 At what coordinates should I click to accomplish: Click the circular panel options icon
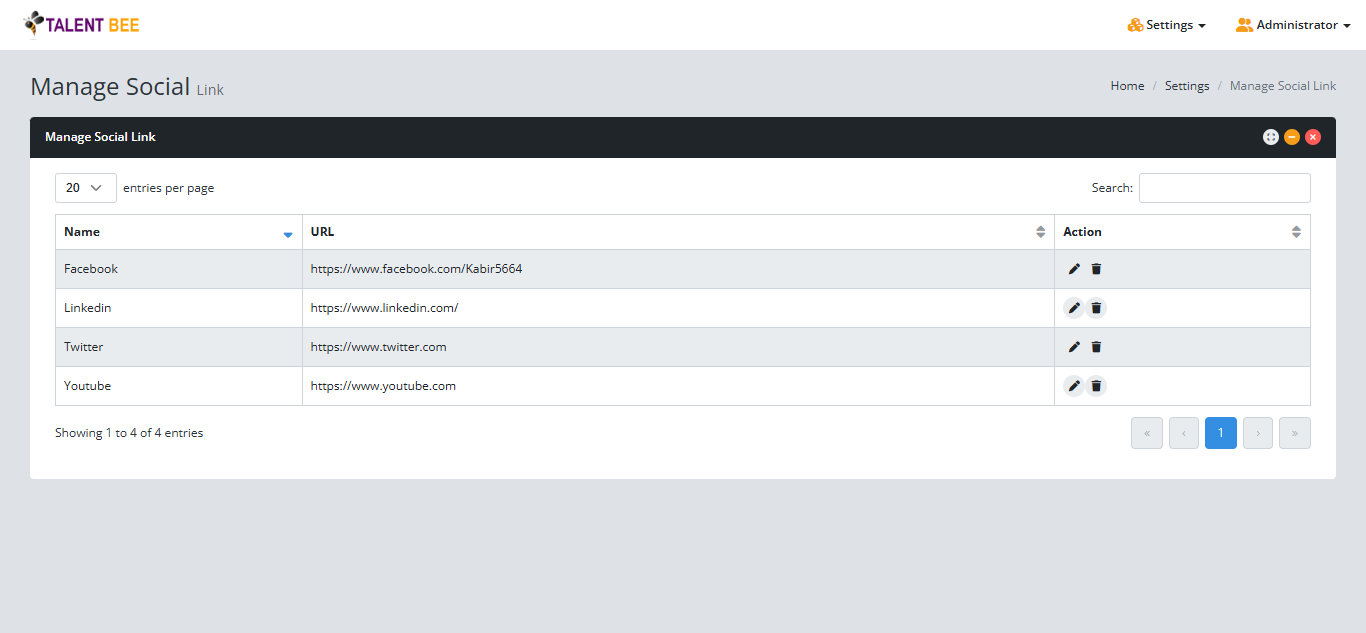coord(1270,136)
